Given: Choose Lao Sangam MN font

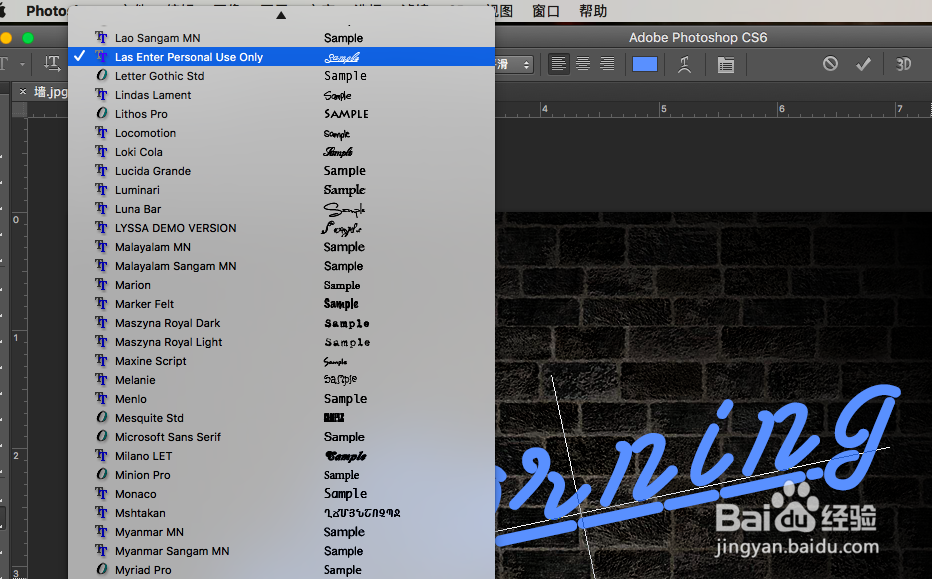Looking at the screenshot, I should (282, 38).
